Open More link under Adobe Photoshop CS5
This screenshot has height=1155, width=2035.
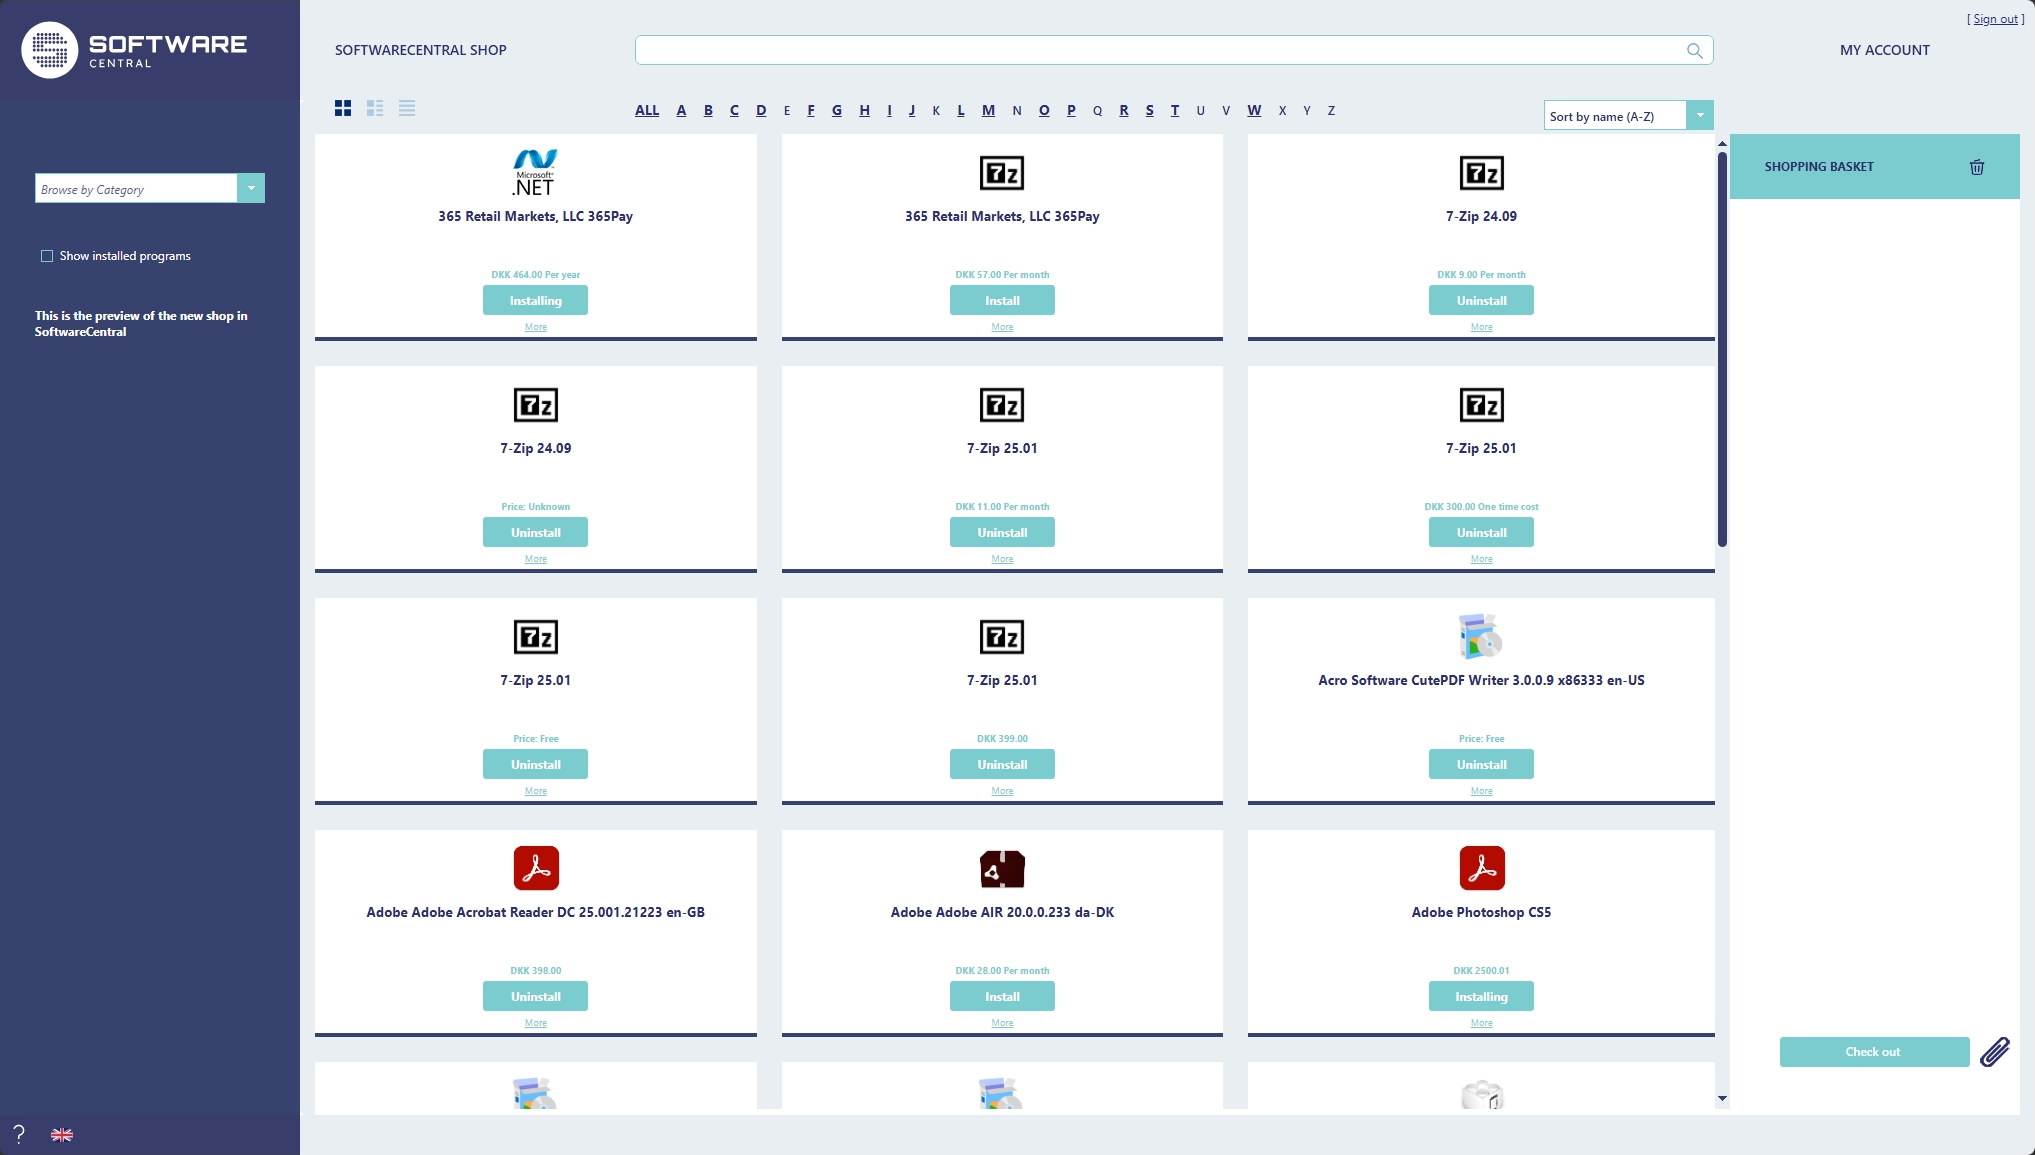(1481, 1023)
